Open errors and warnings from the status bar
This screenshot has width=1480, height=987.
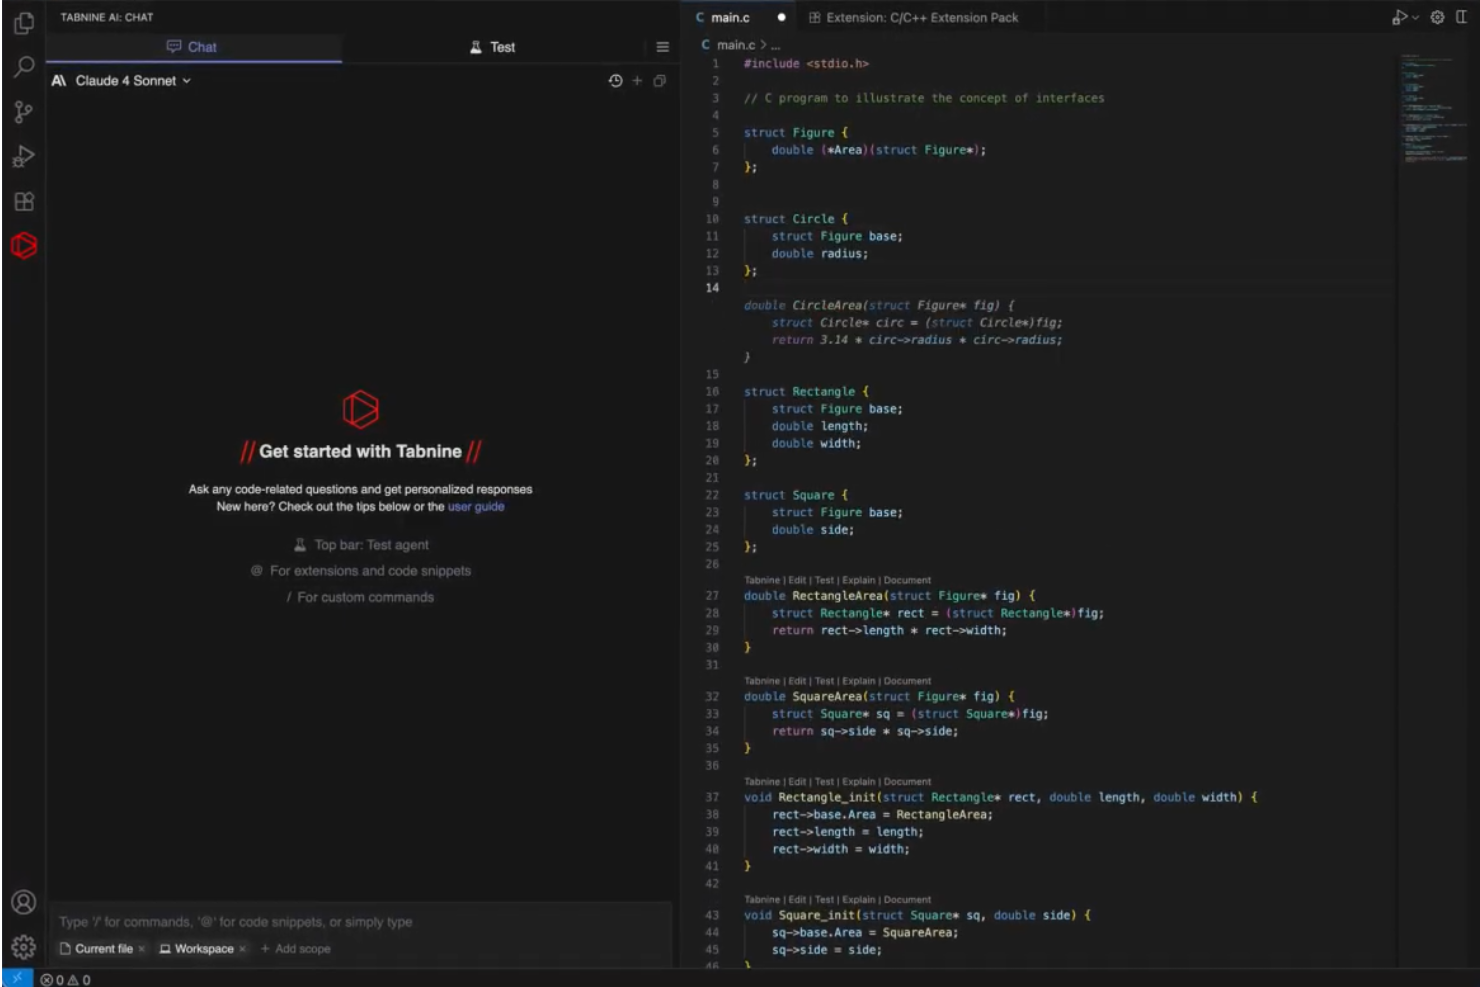(66, 980)
